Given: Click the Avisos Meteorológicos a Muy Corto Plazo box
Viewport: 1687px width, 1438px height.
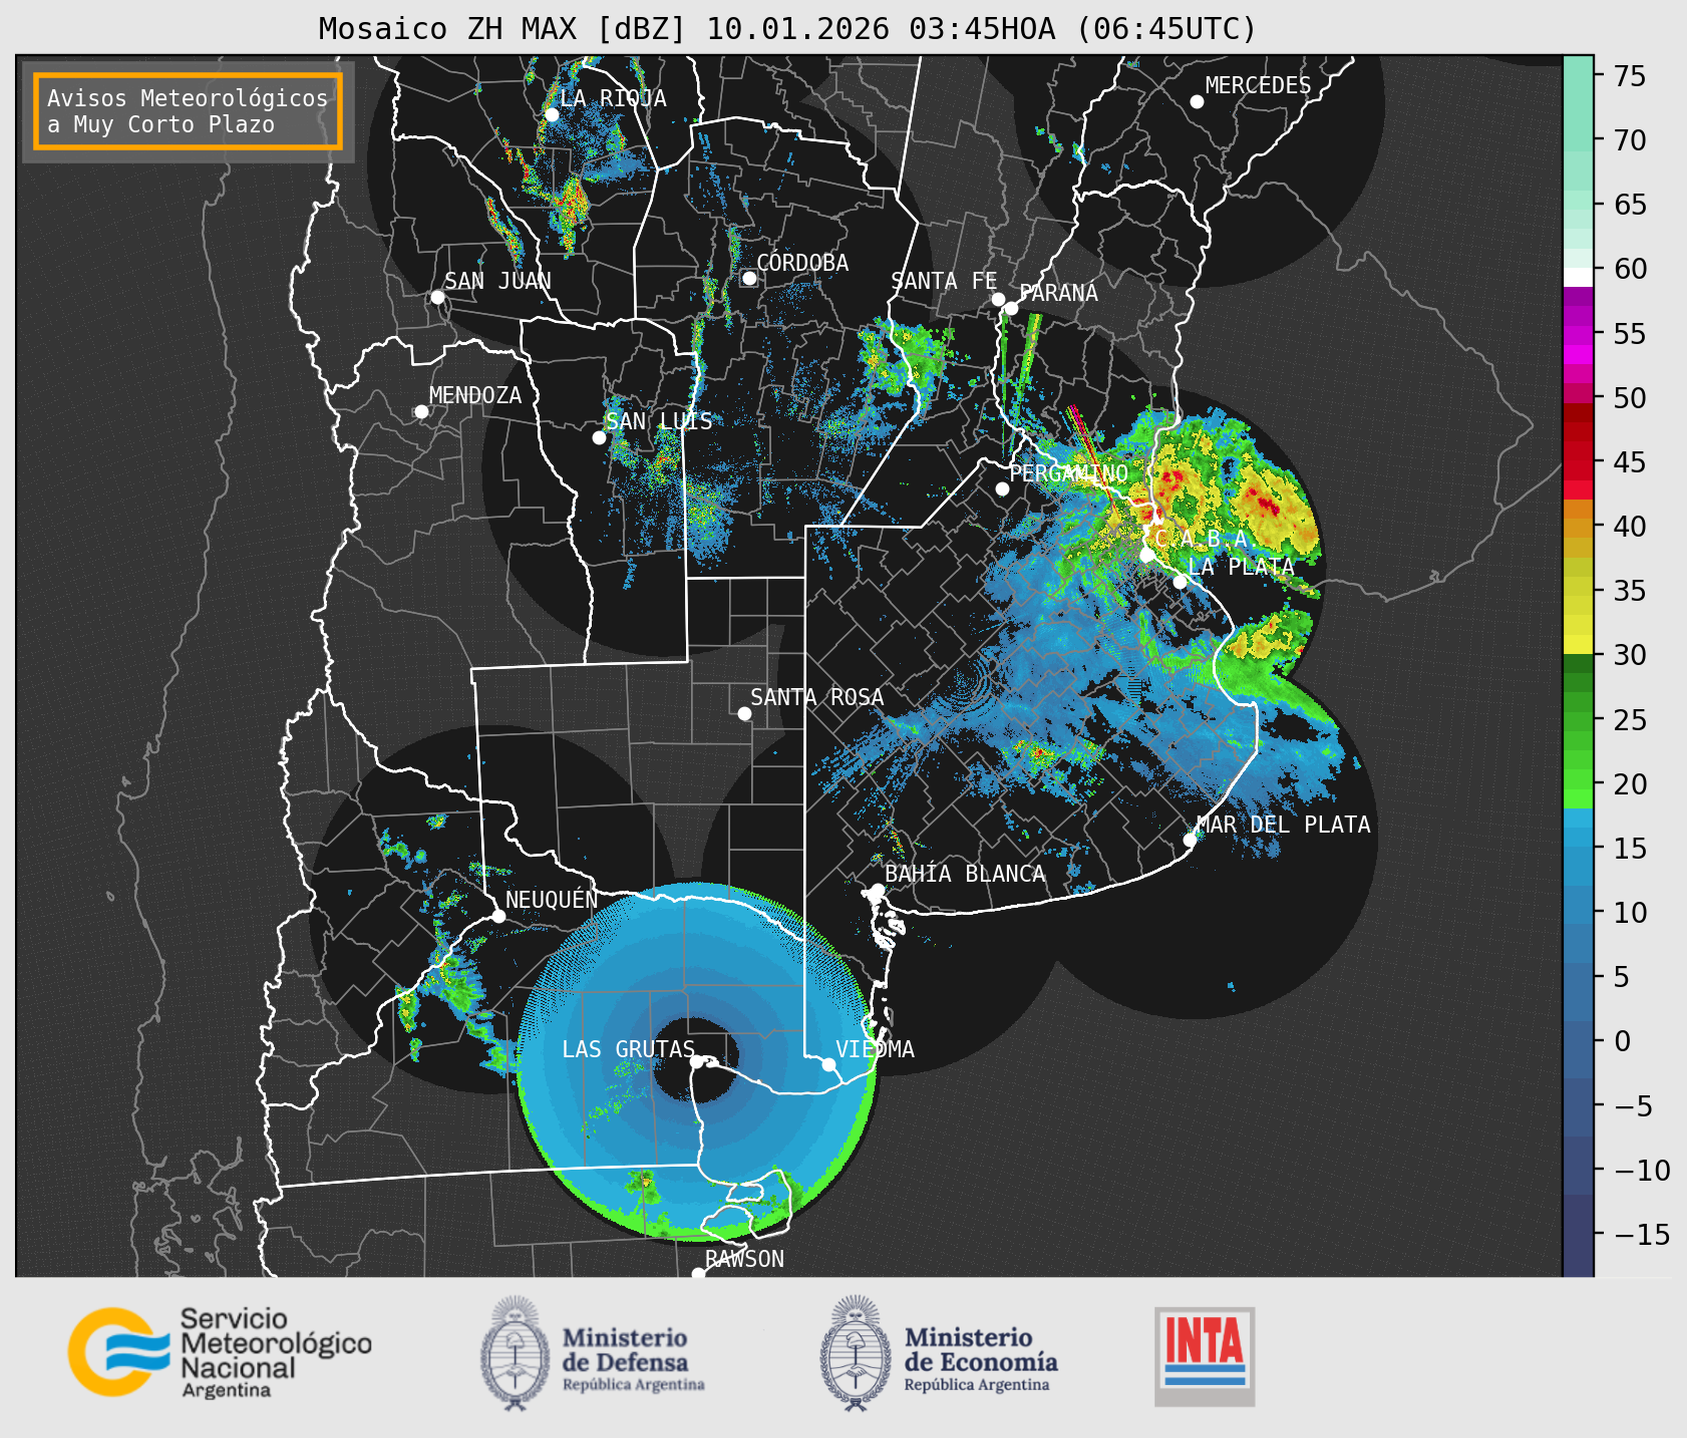Looking at the screenshot, I should coord(188,111).
